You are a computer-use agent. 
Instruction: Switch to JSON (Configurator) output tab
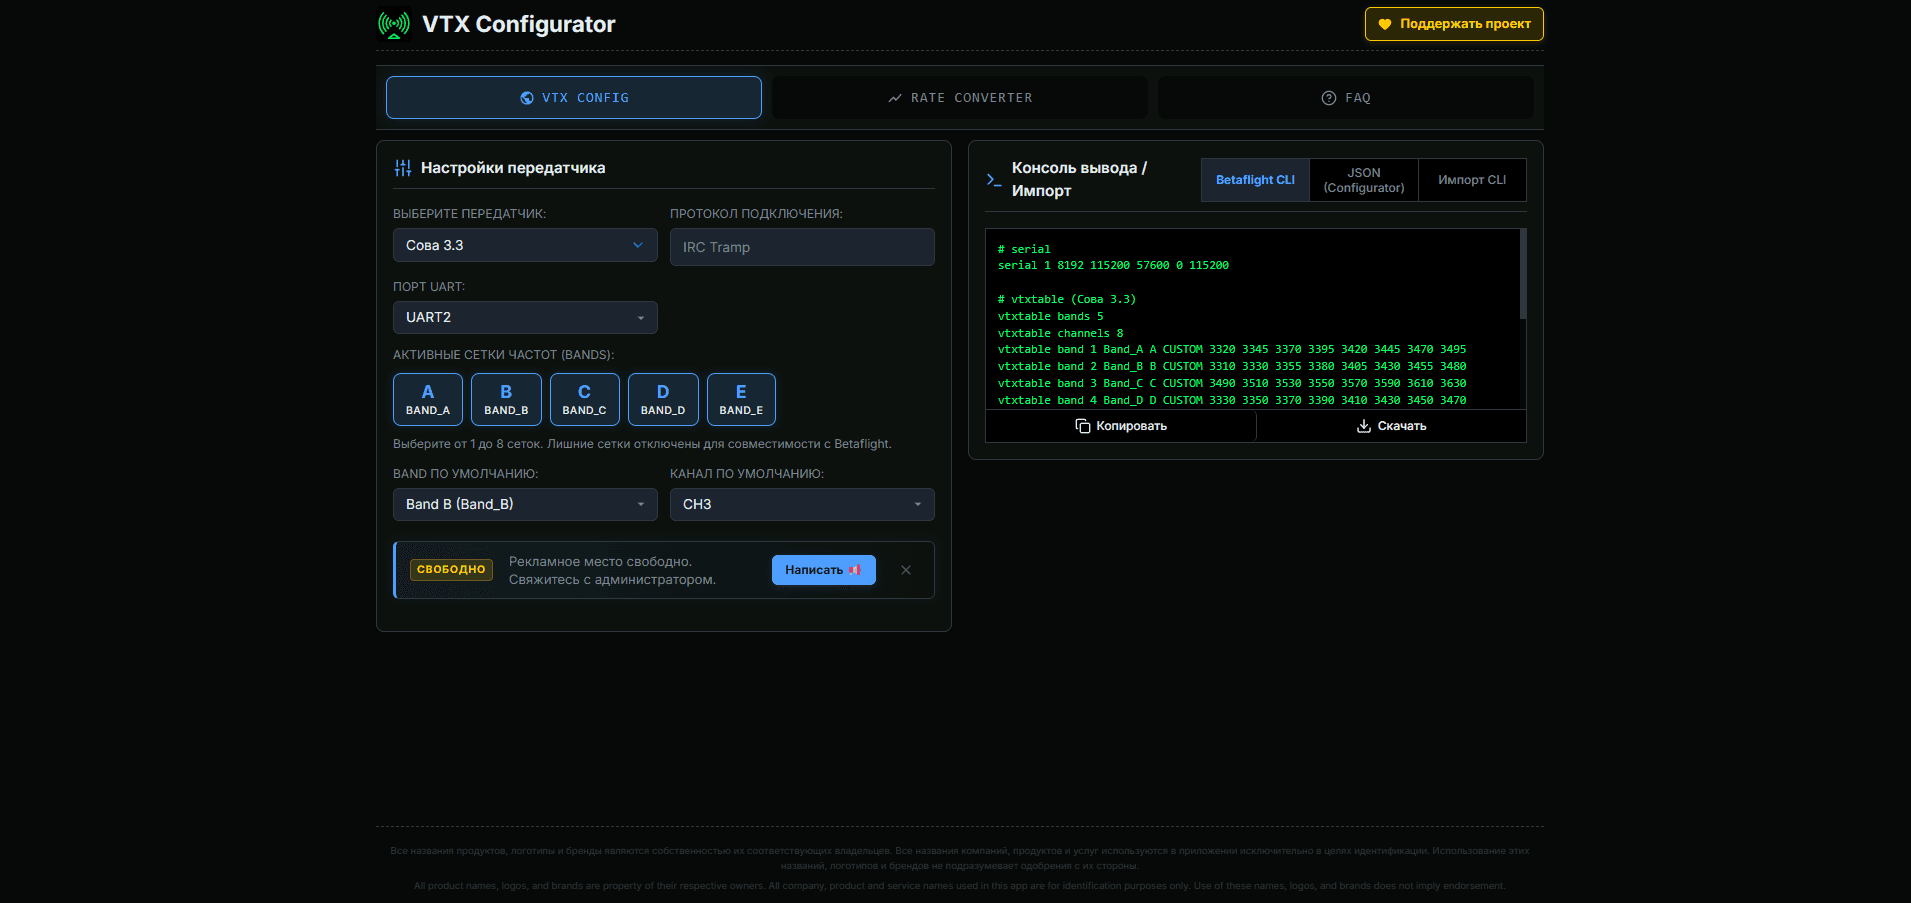[x=1364, y=180]
